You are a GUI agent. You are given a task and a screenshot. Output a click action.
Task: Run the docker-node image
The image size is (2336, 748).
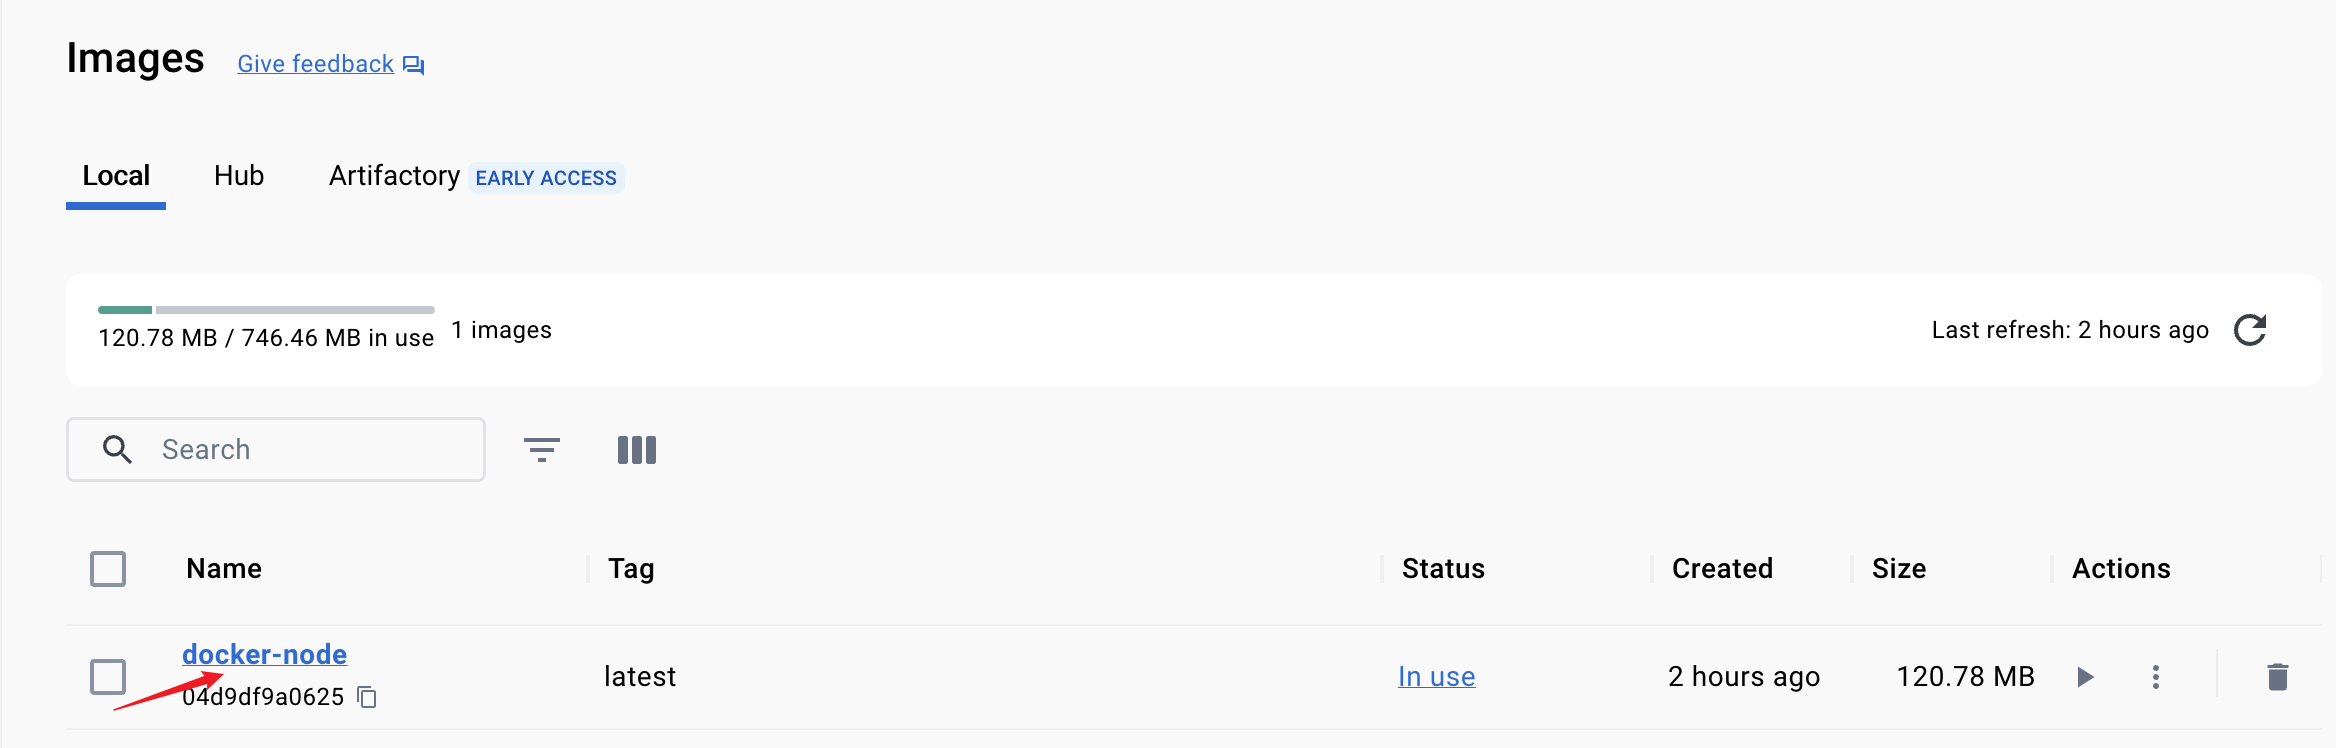[2085, 677]
